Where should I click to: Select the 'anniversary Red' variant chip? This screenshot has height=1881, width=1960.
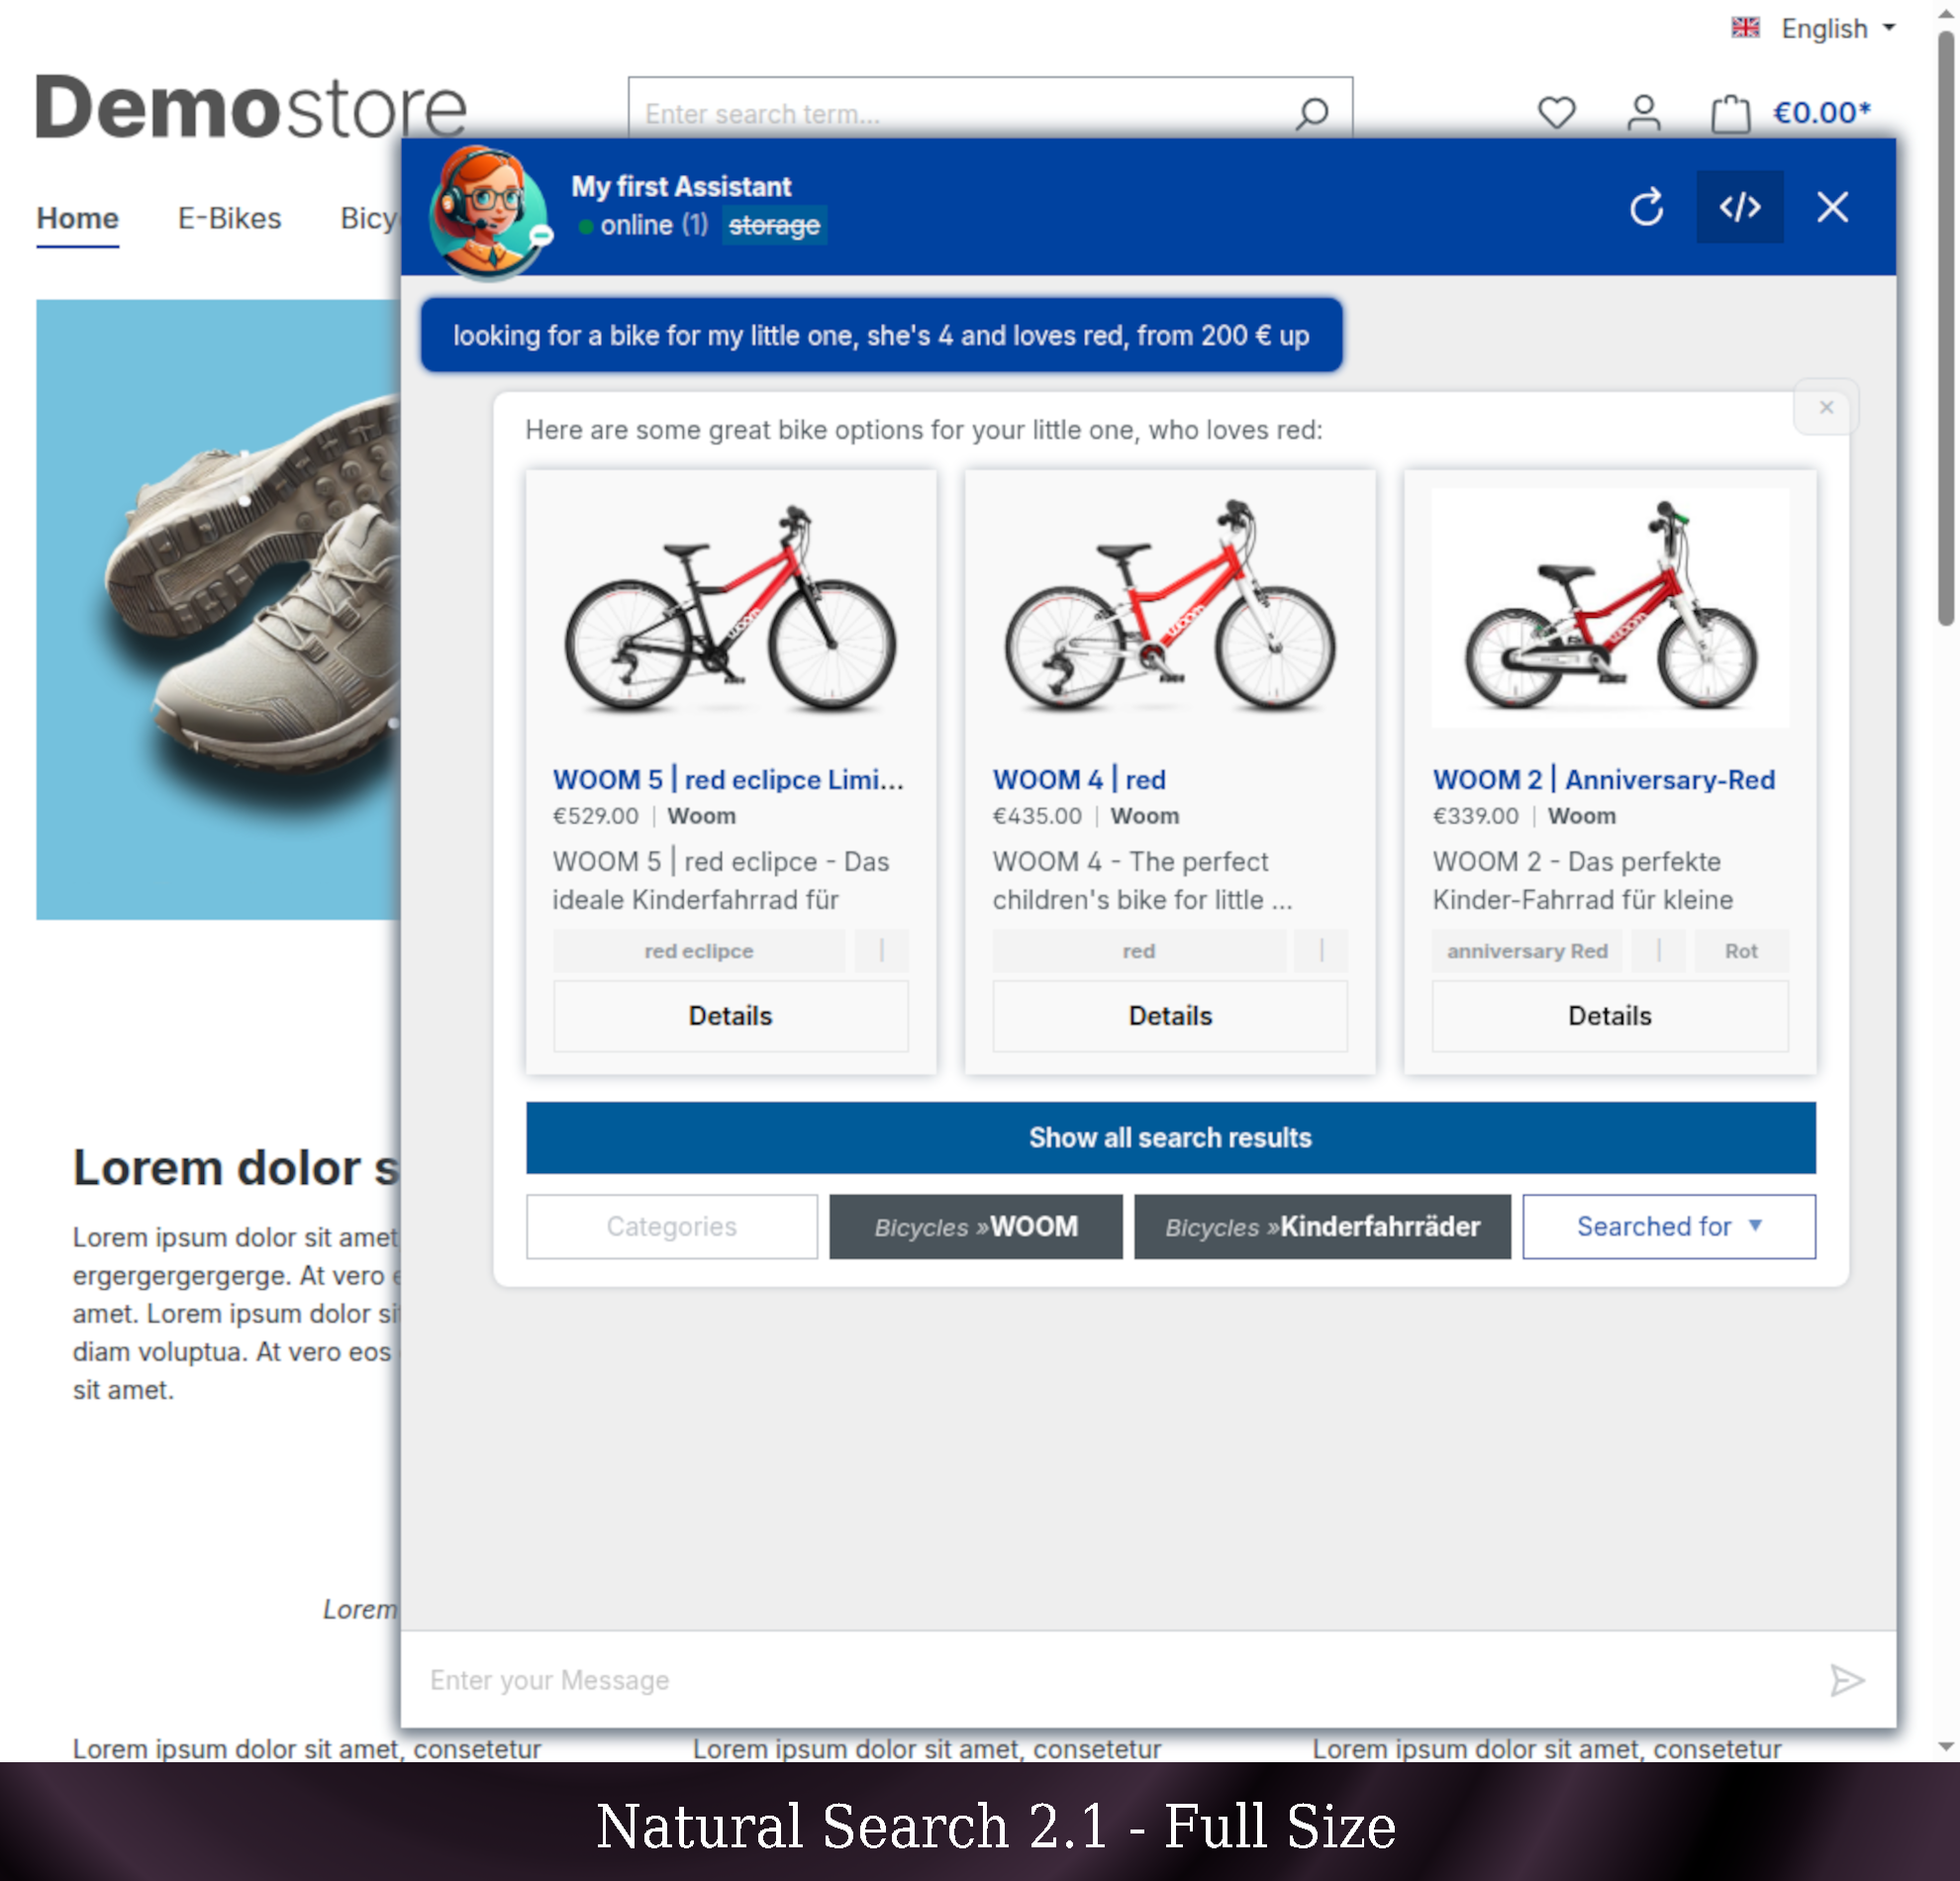pos(1527,951)
